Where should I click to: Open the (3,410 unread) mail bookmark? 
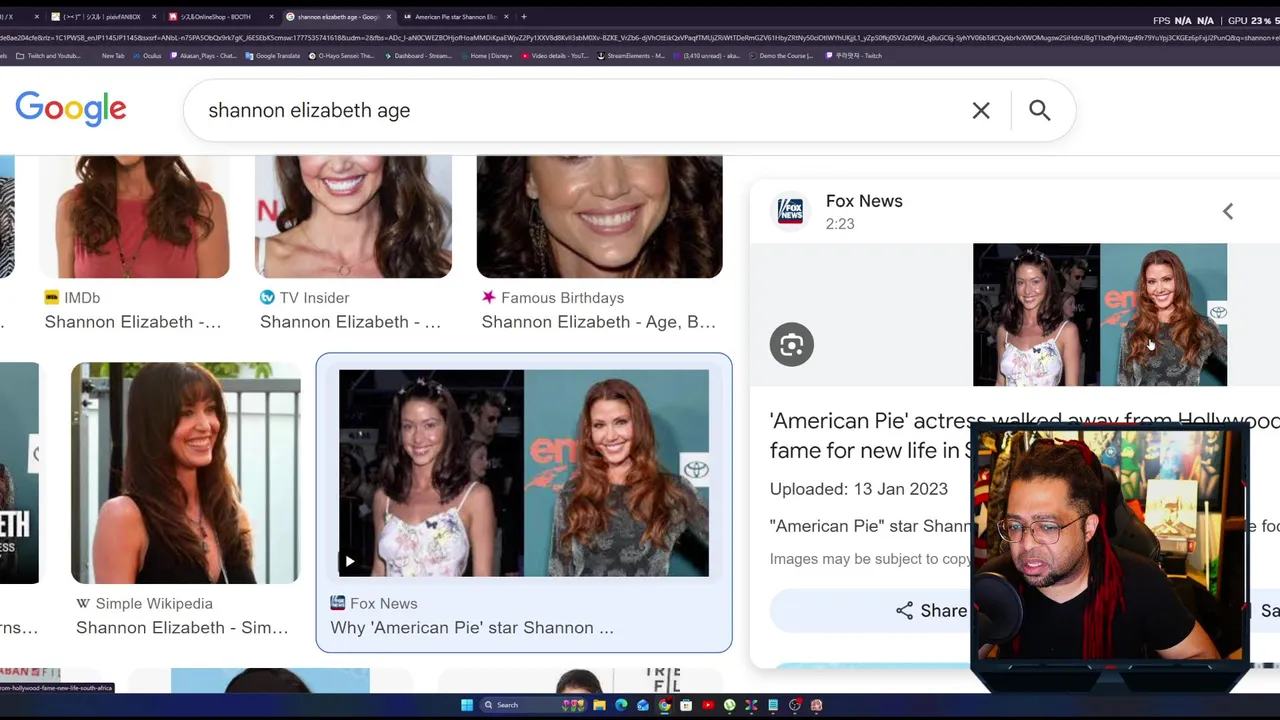706,56
